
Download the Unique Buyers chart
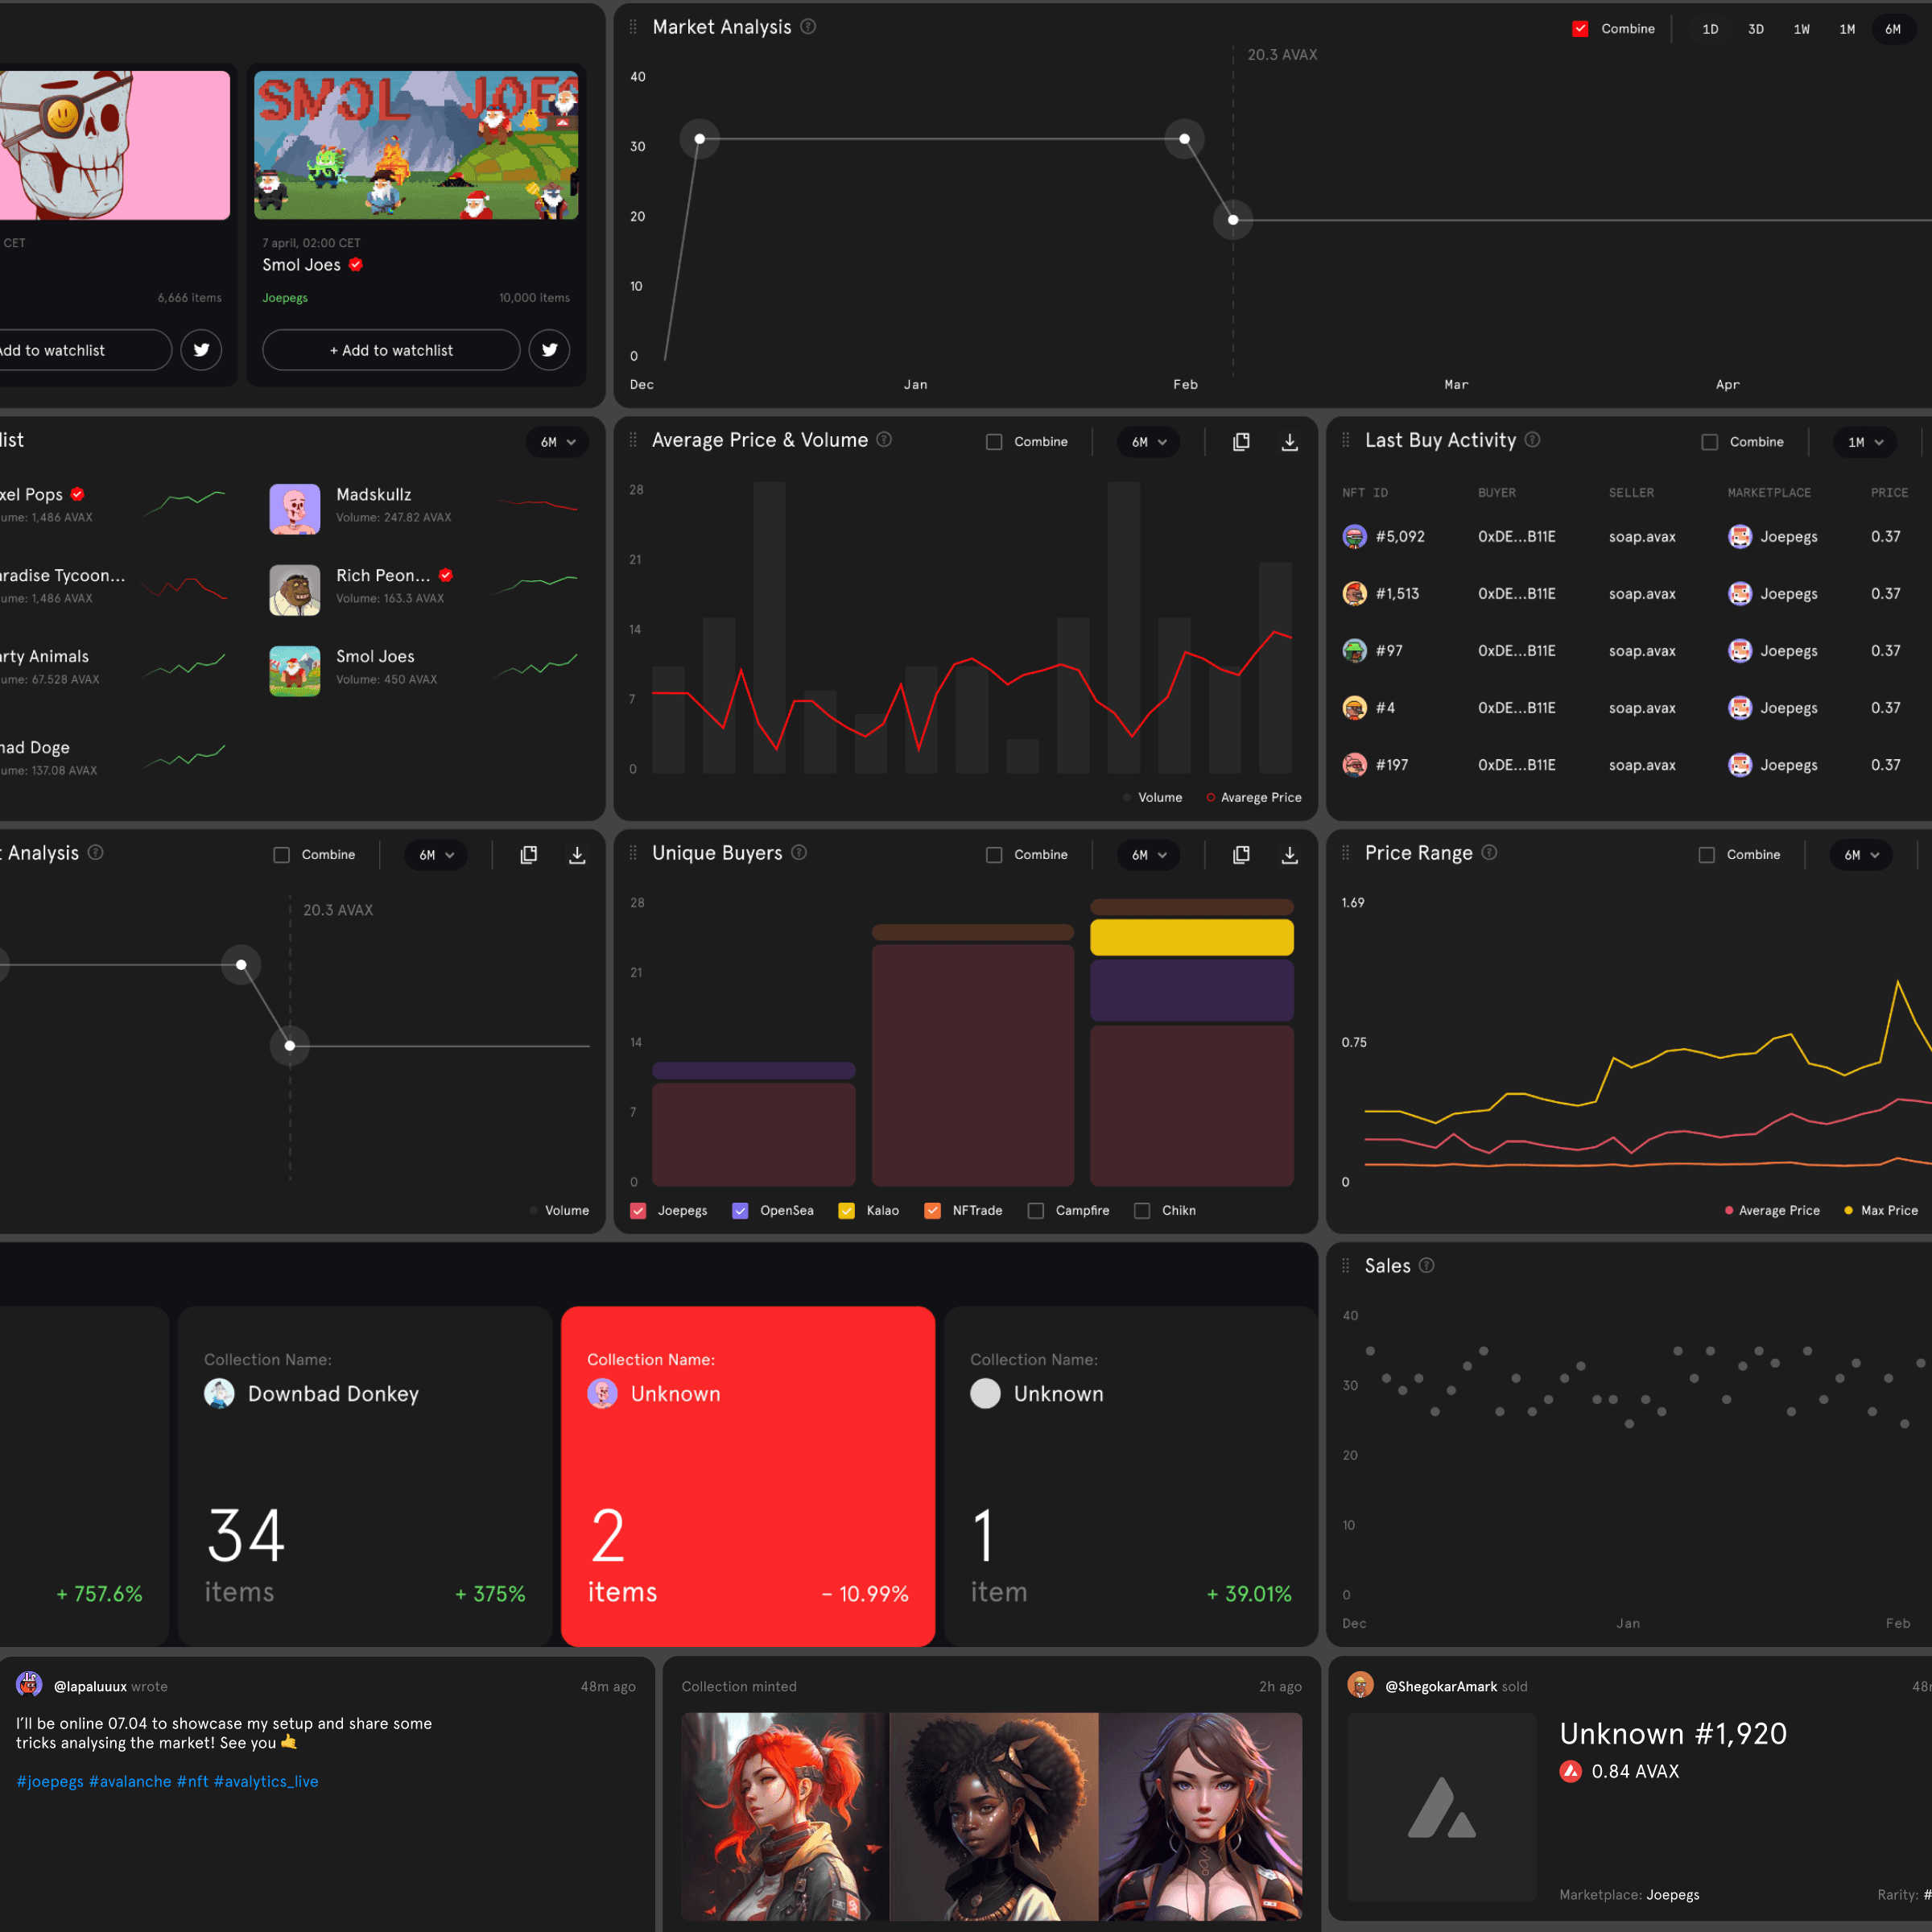pos(1289,855)
